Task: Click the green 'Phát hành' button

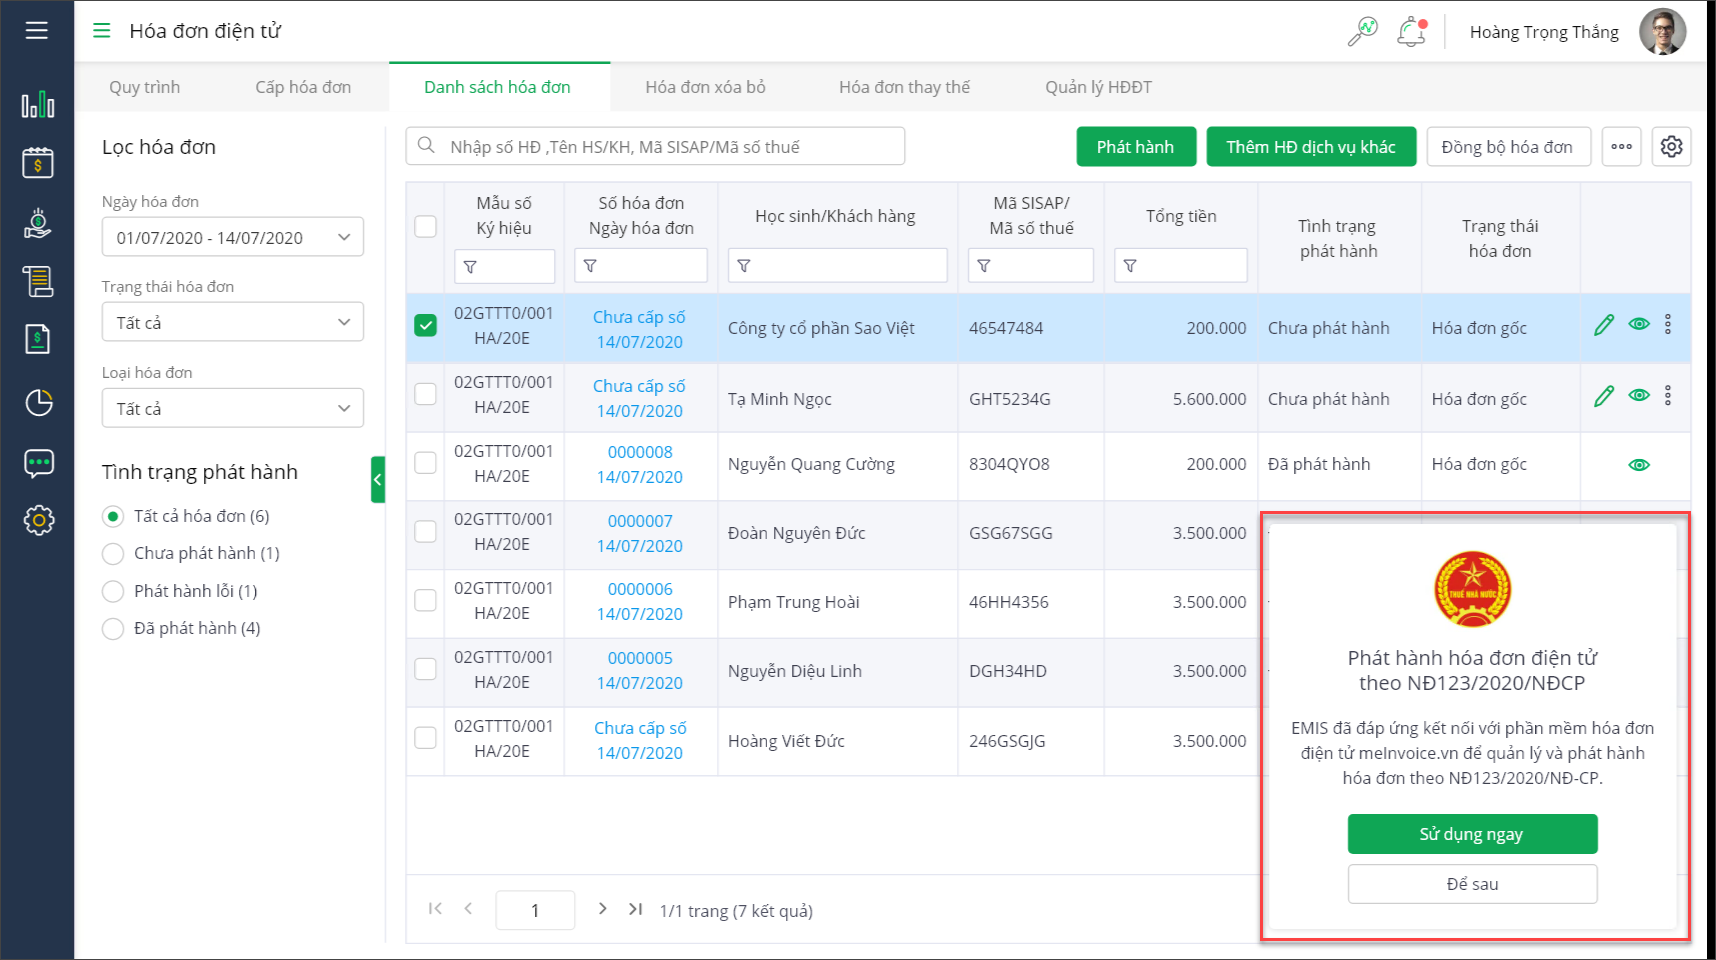Action: 1135,147
